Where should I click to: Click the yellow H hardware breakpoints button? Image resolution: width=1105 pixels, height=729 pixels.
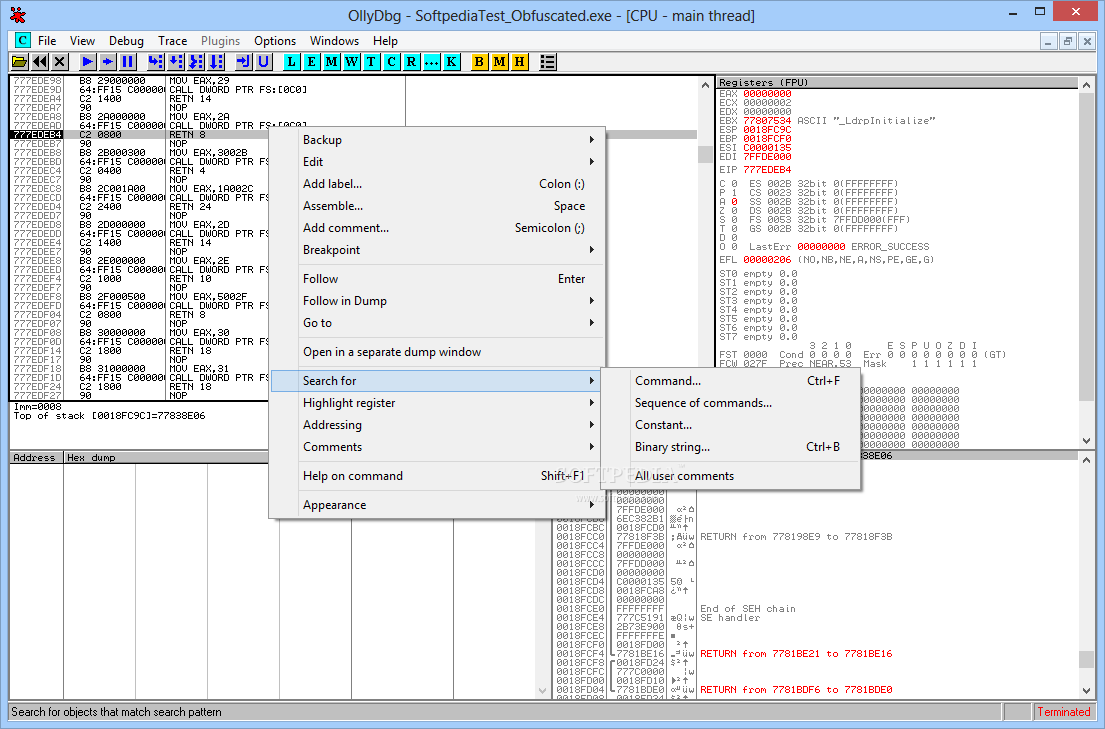coord(519,62)
